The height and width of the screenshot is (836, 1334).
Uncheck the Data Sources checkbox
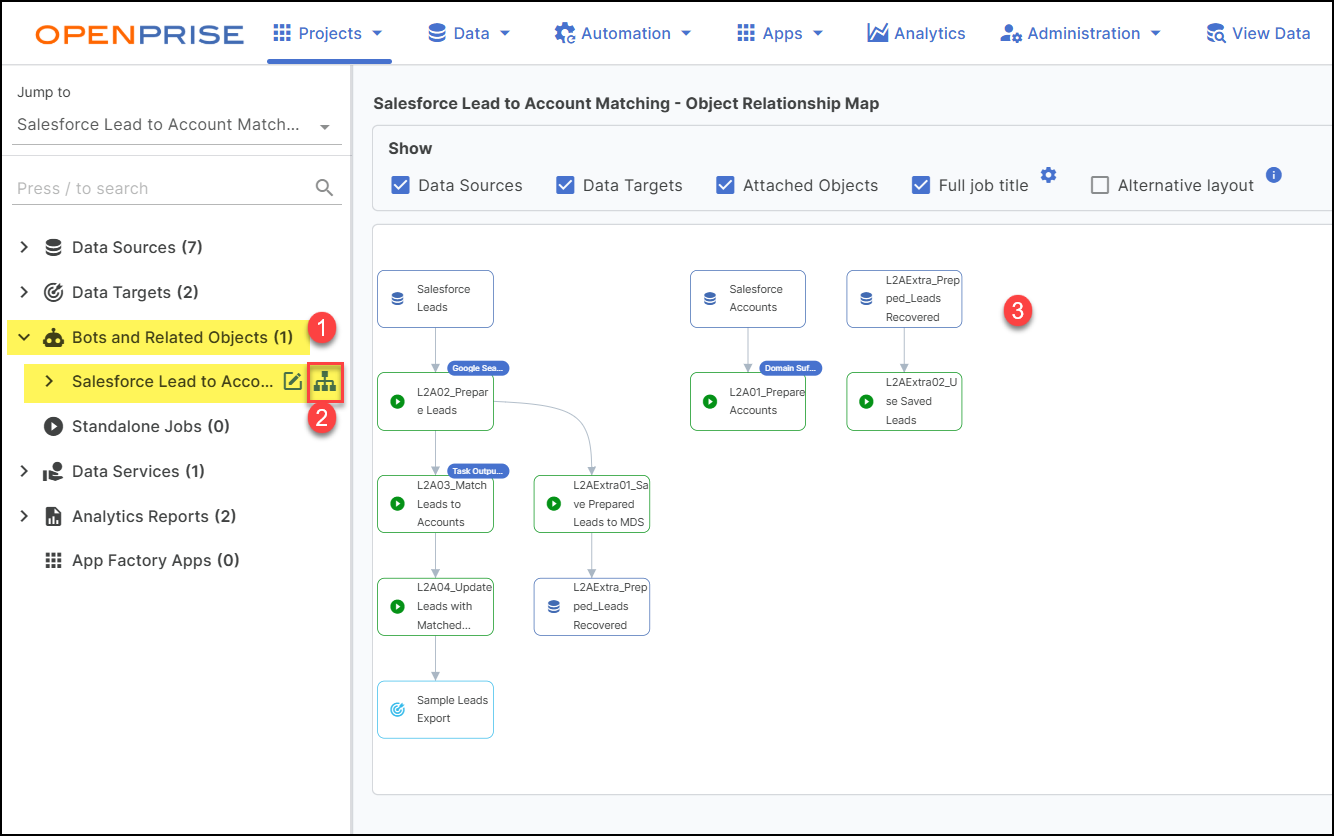400,185
